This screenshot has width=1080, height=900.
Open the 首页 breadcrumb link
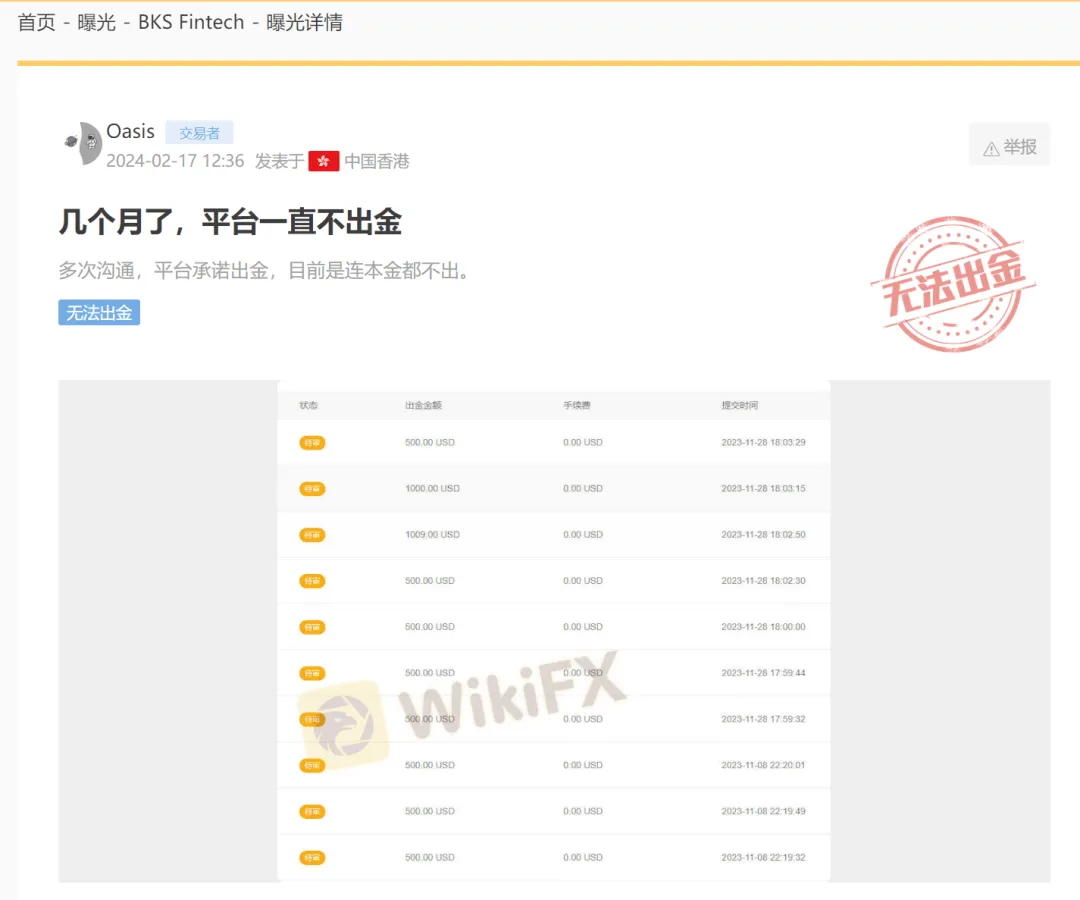click(x=37, y=22)
